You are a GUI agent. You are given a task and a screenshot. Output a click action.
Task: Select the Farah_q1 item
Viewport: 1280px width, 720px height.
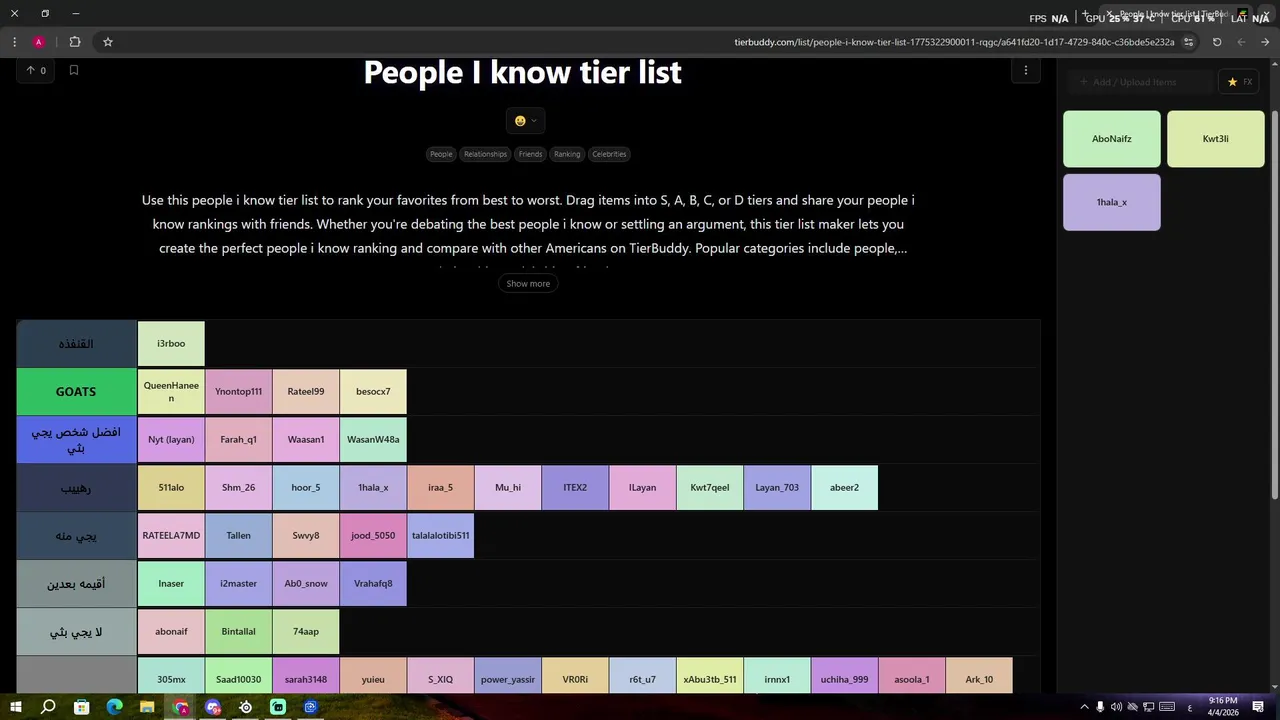tap(238, 440)
